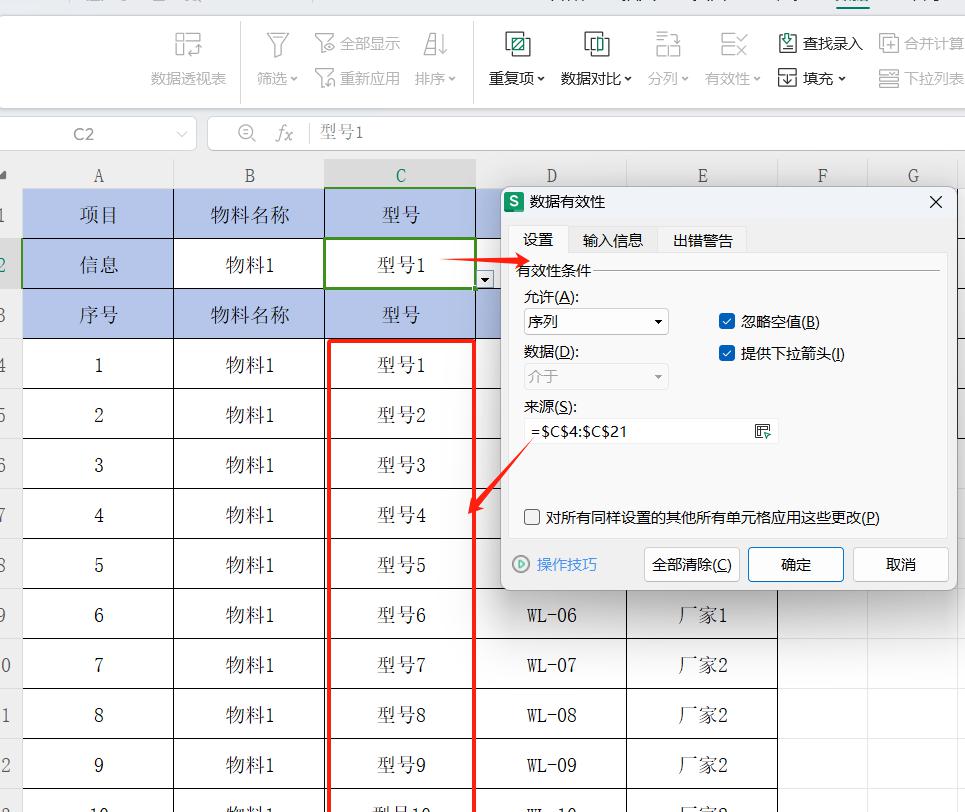Expand the 填充 dropdown arrow

coord(842,79)
